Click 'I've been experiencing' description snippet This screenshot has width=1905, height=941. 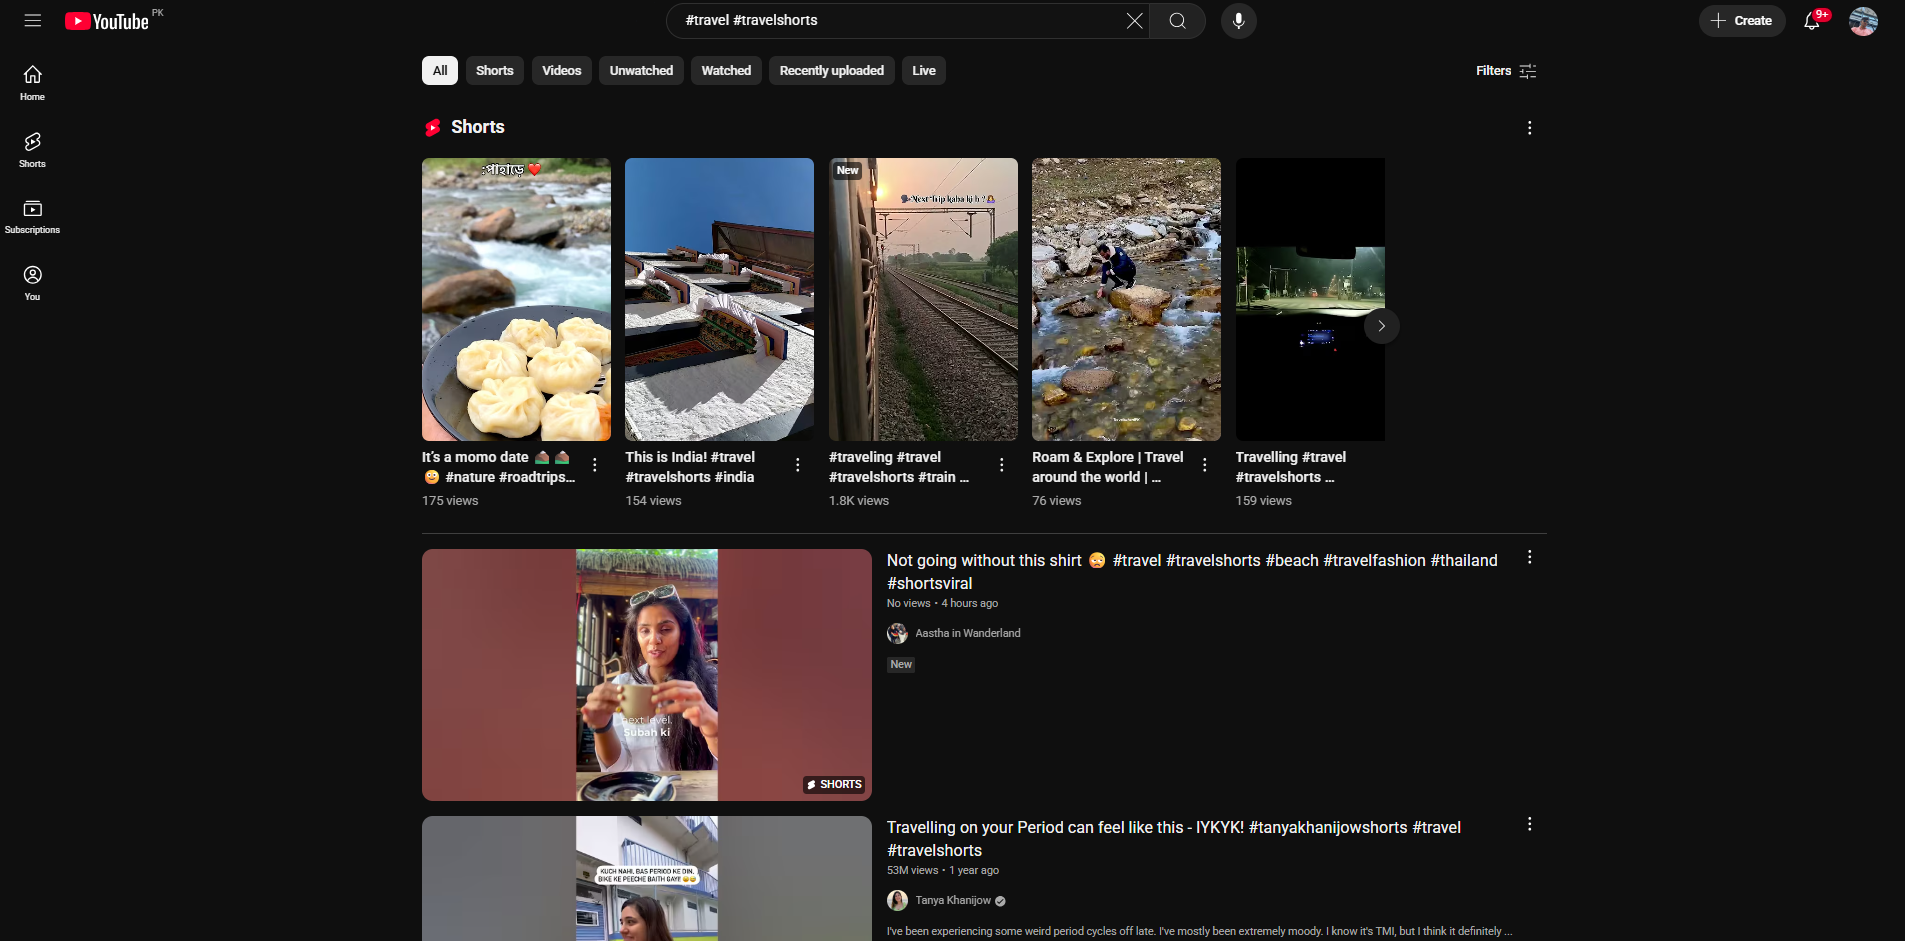click(x=1199, y=931)
